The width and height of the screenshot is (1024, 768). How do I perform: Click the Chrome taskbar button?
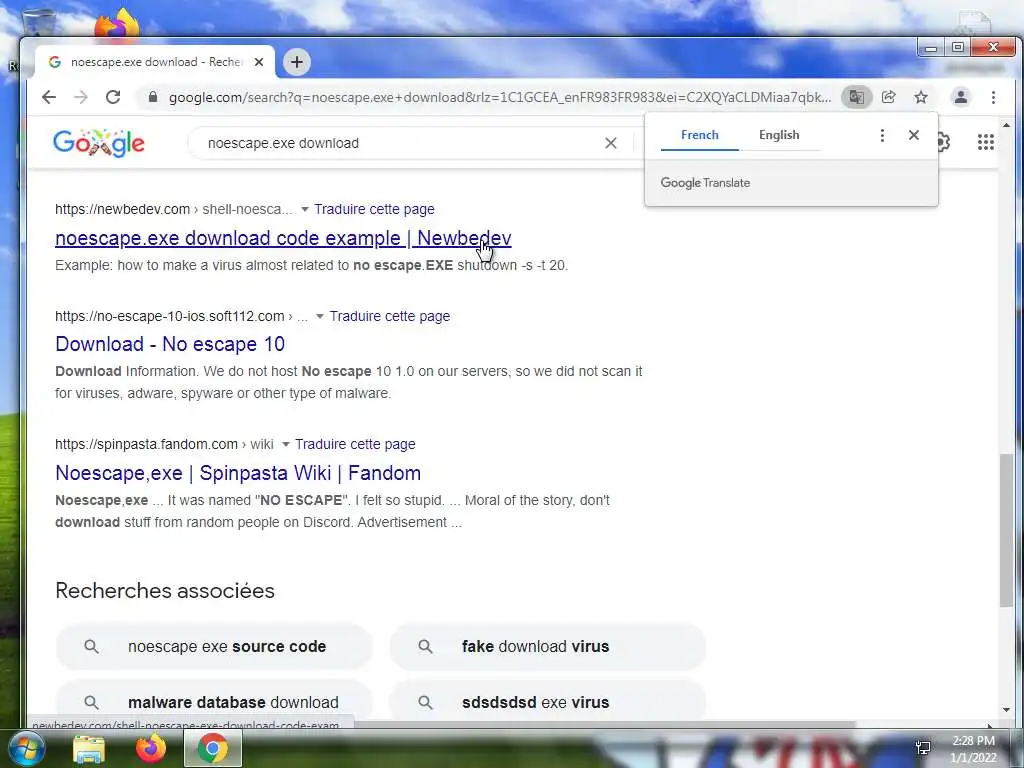tap(213, 748)
